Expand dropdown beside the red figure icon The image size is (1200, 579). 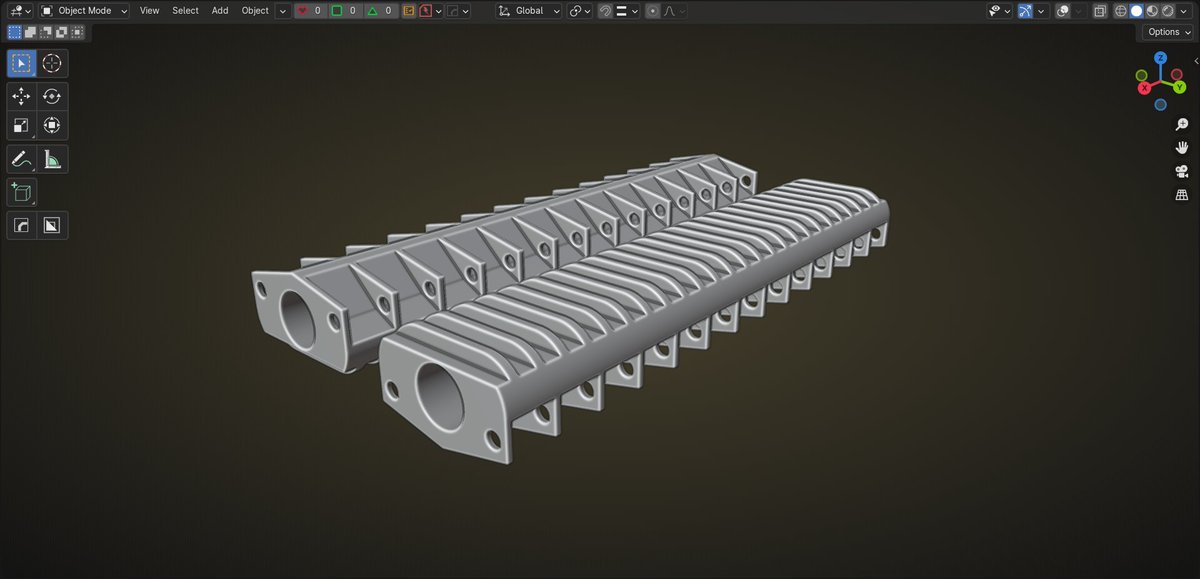tap(438, 10)
